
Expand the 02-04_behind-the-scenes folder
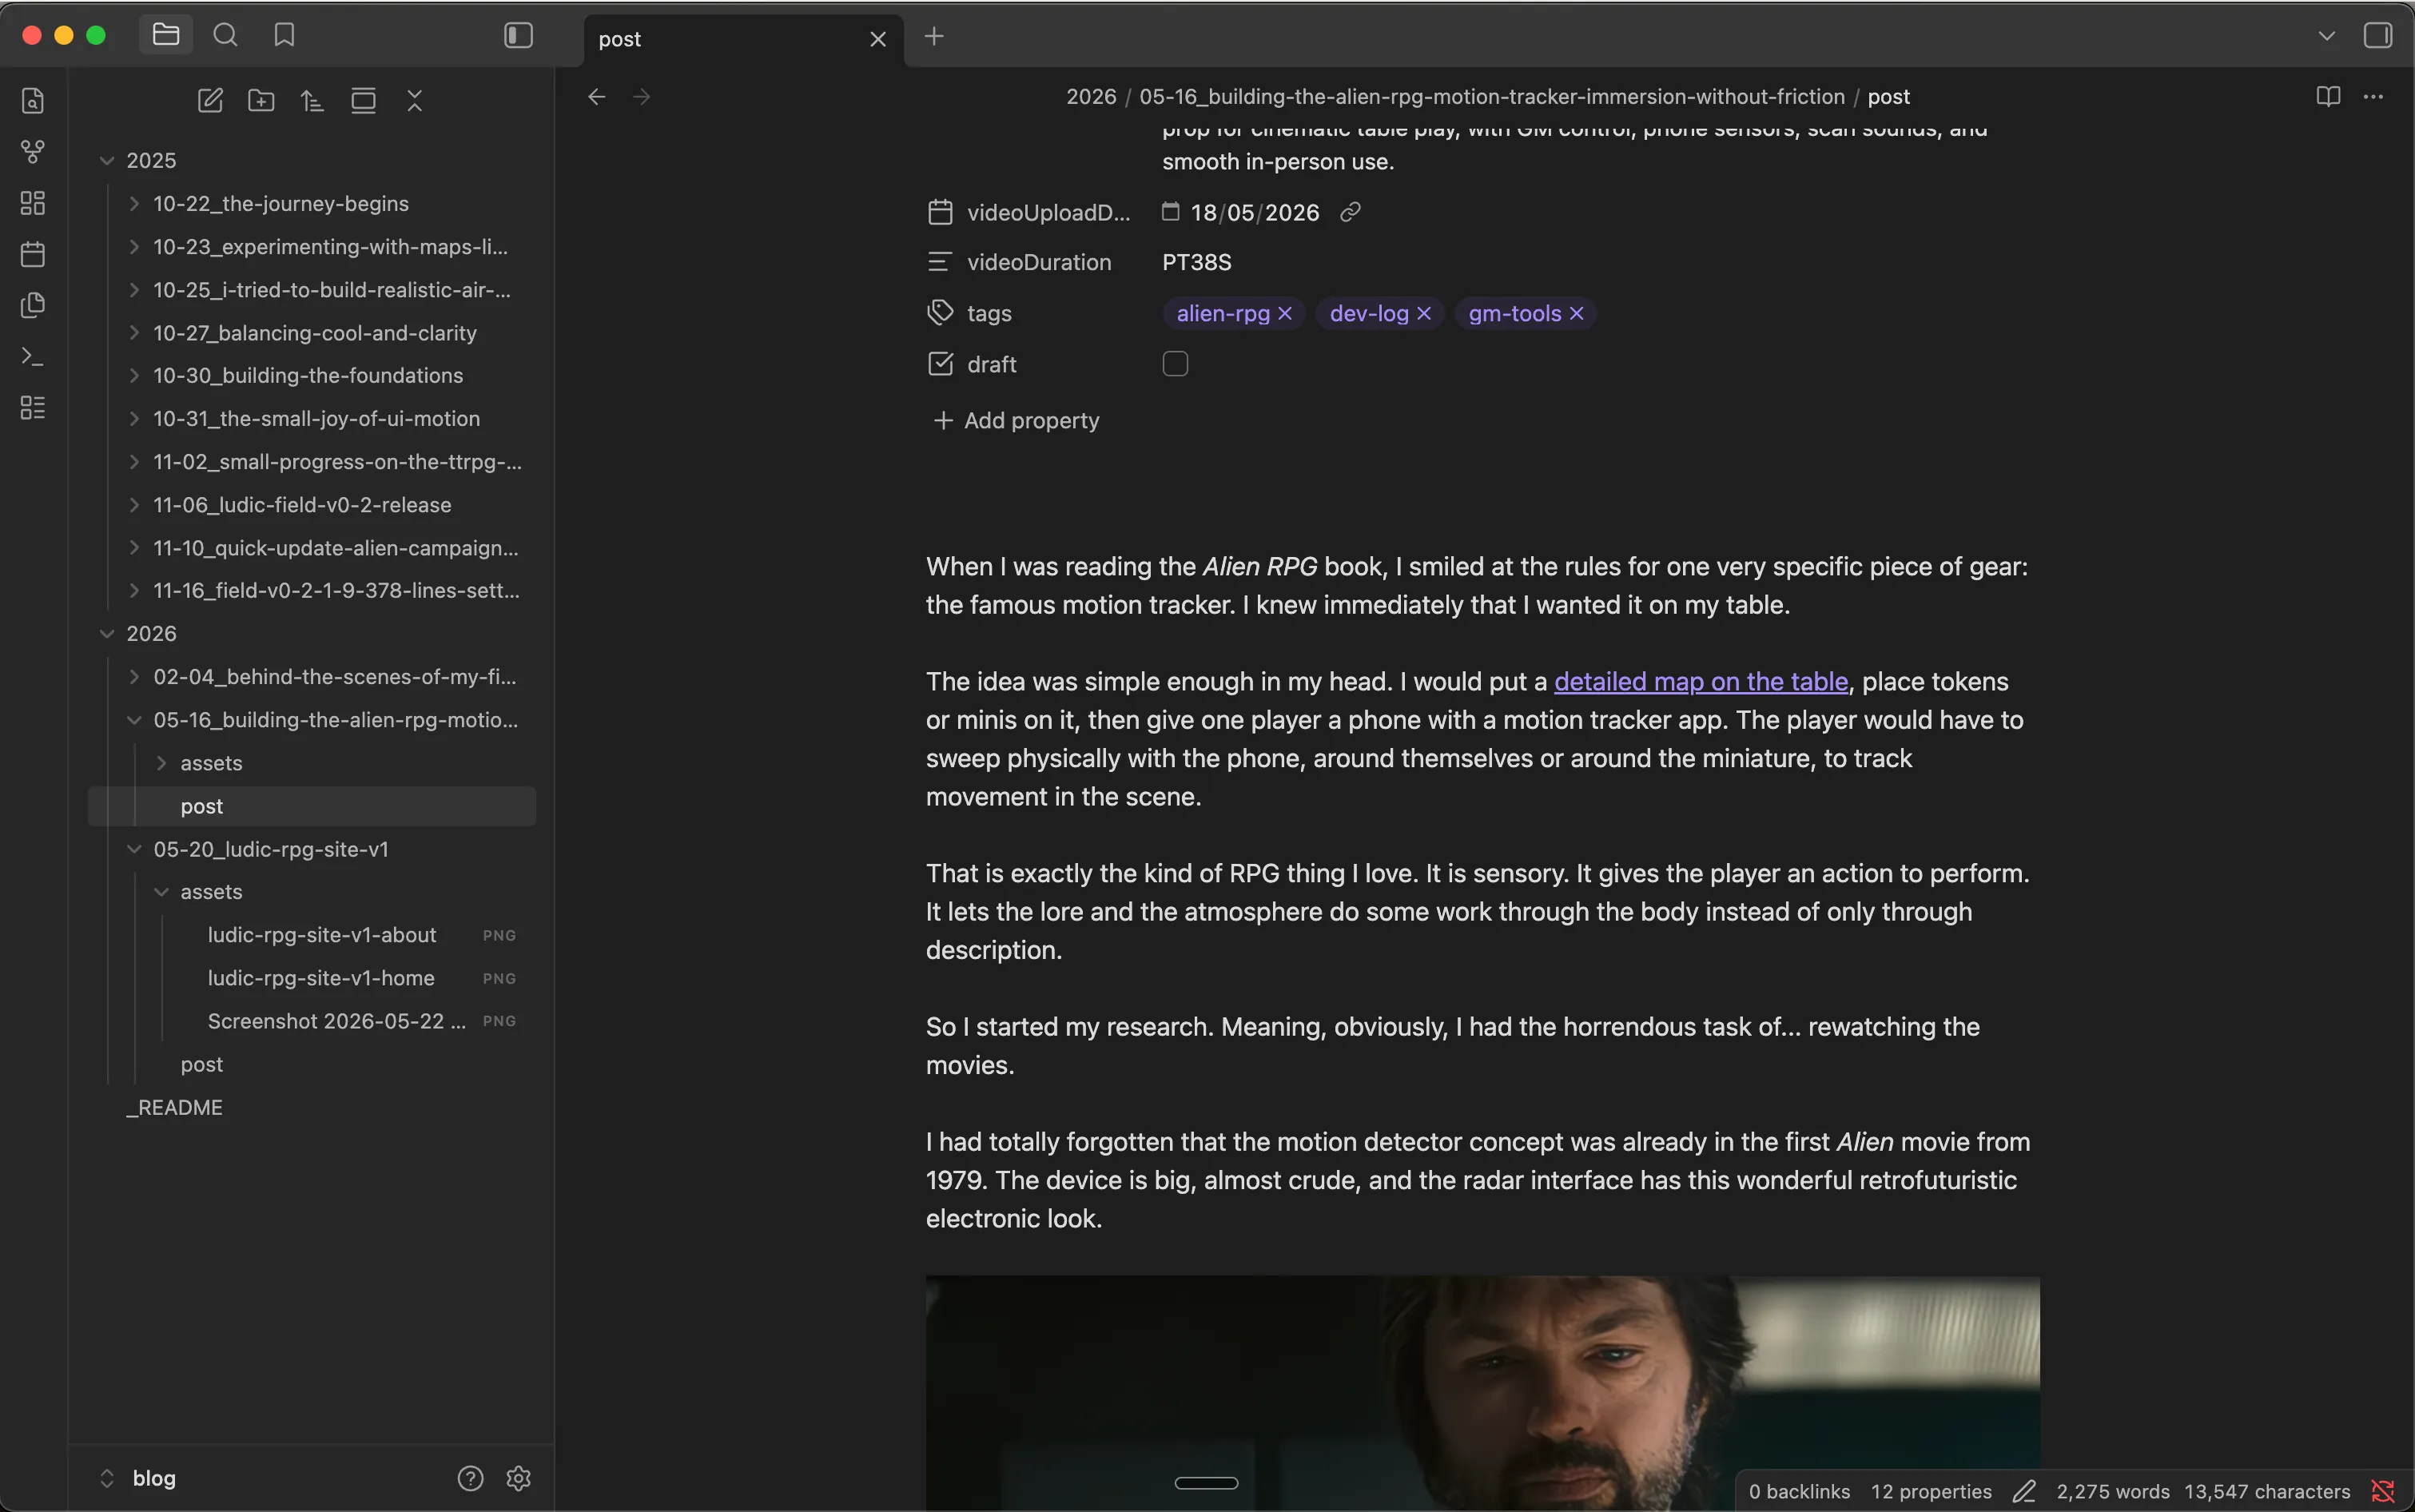[134, 677]
